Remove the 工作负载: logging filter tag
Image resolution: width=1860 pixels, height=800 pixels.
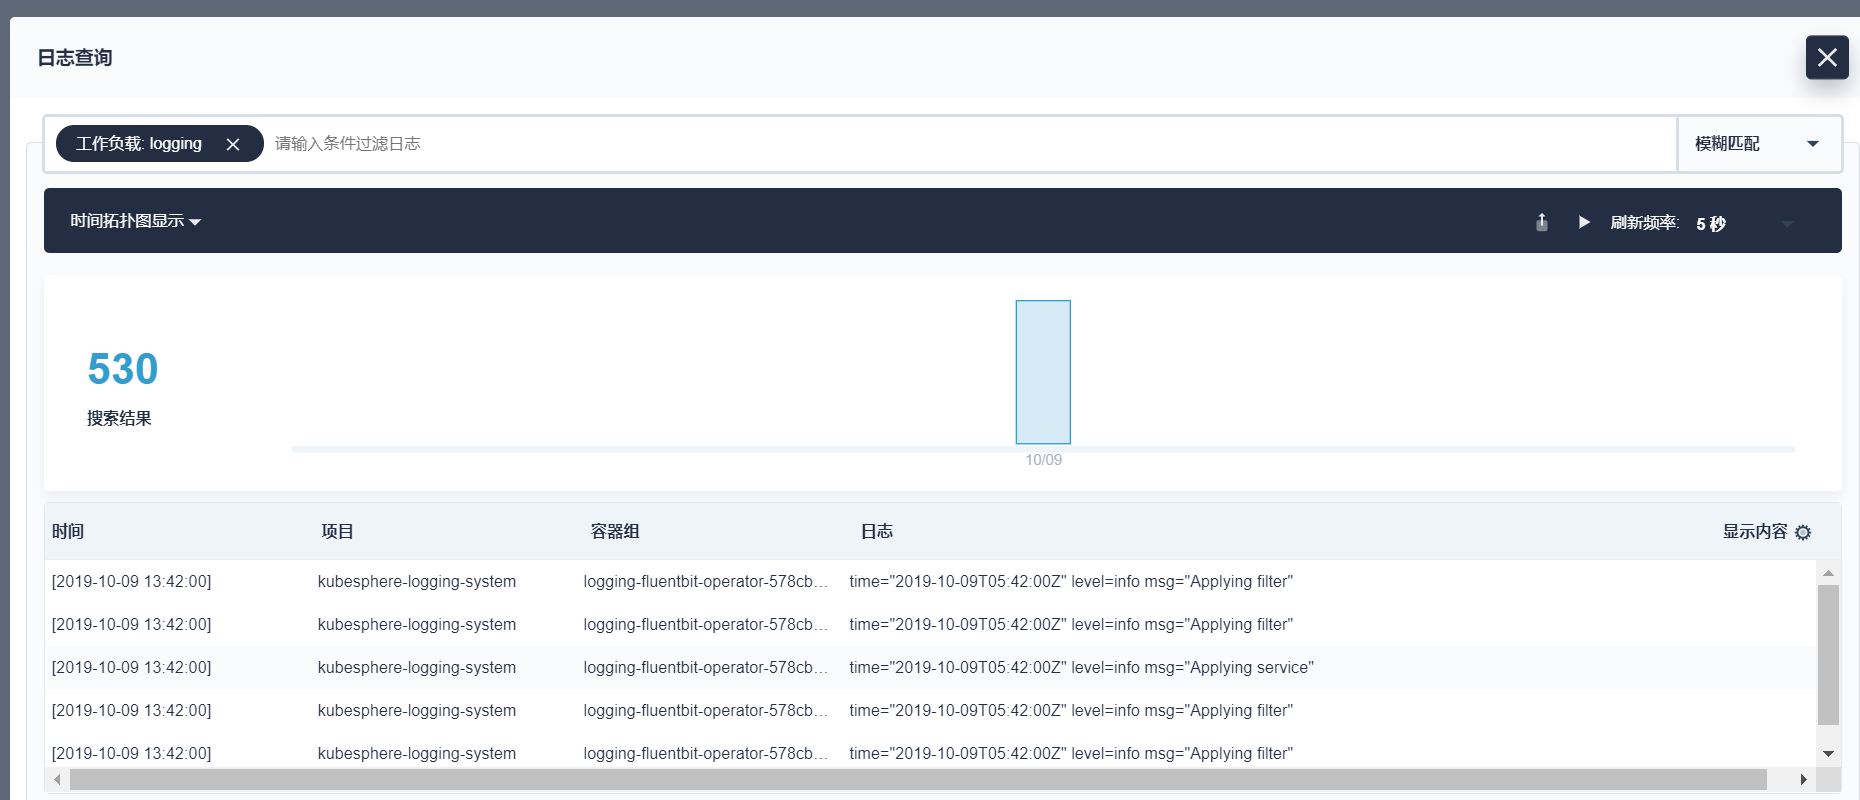click(233, 144)
